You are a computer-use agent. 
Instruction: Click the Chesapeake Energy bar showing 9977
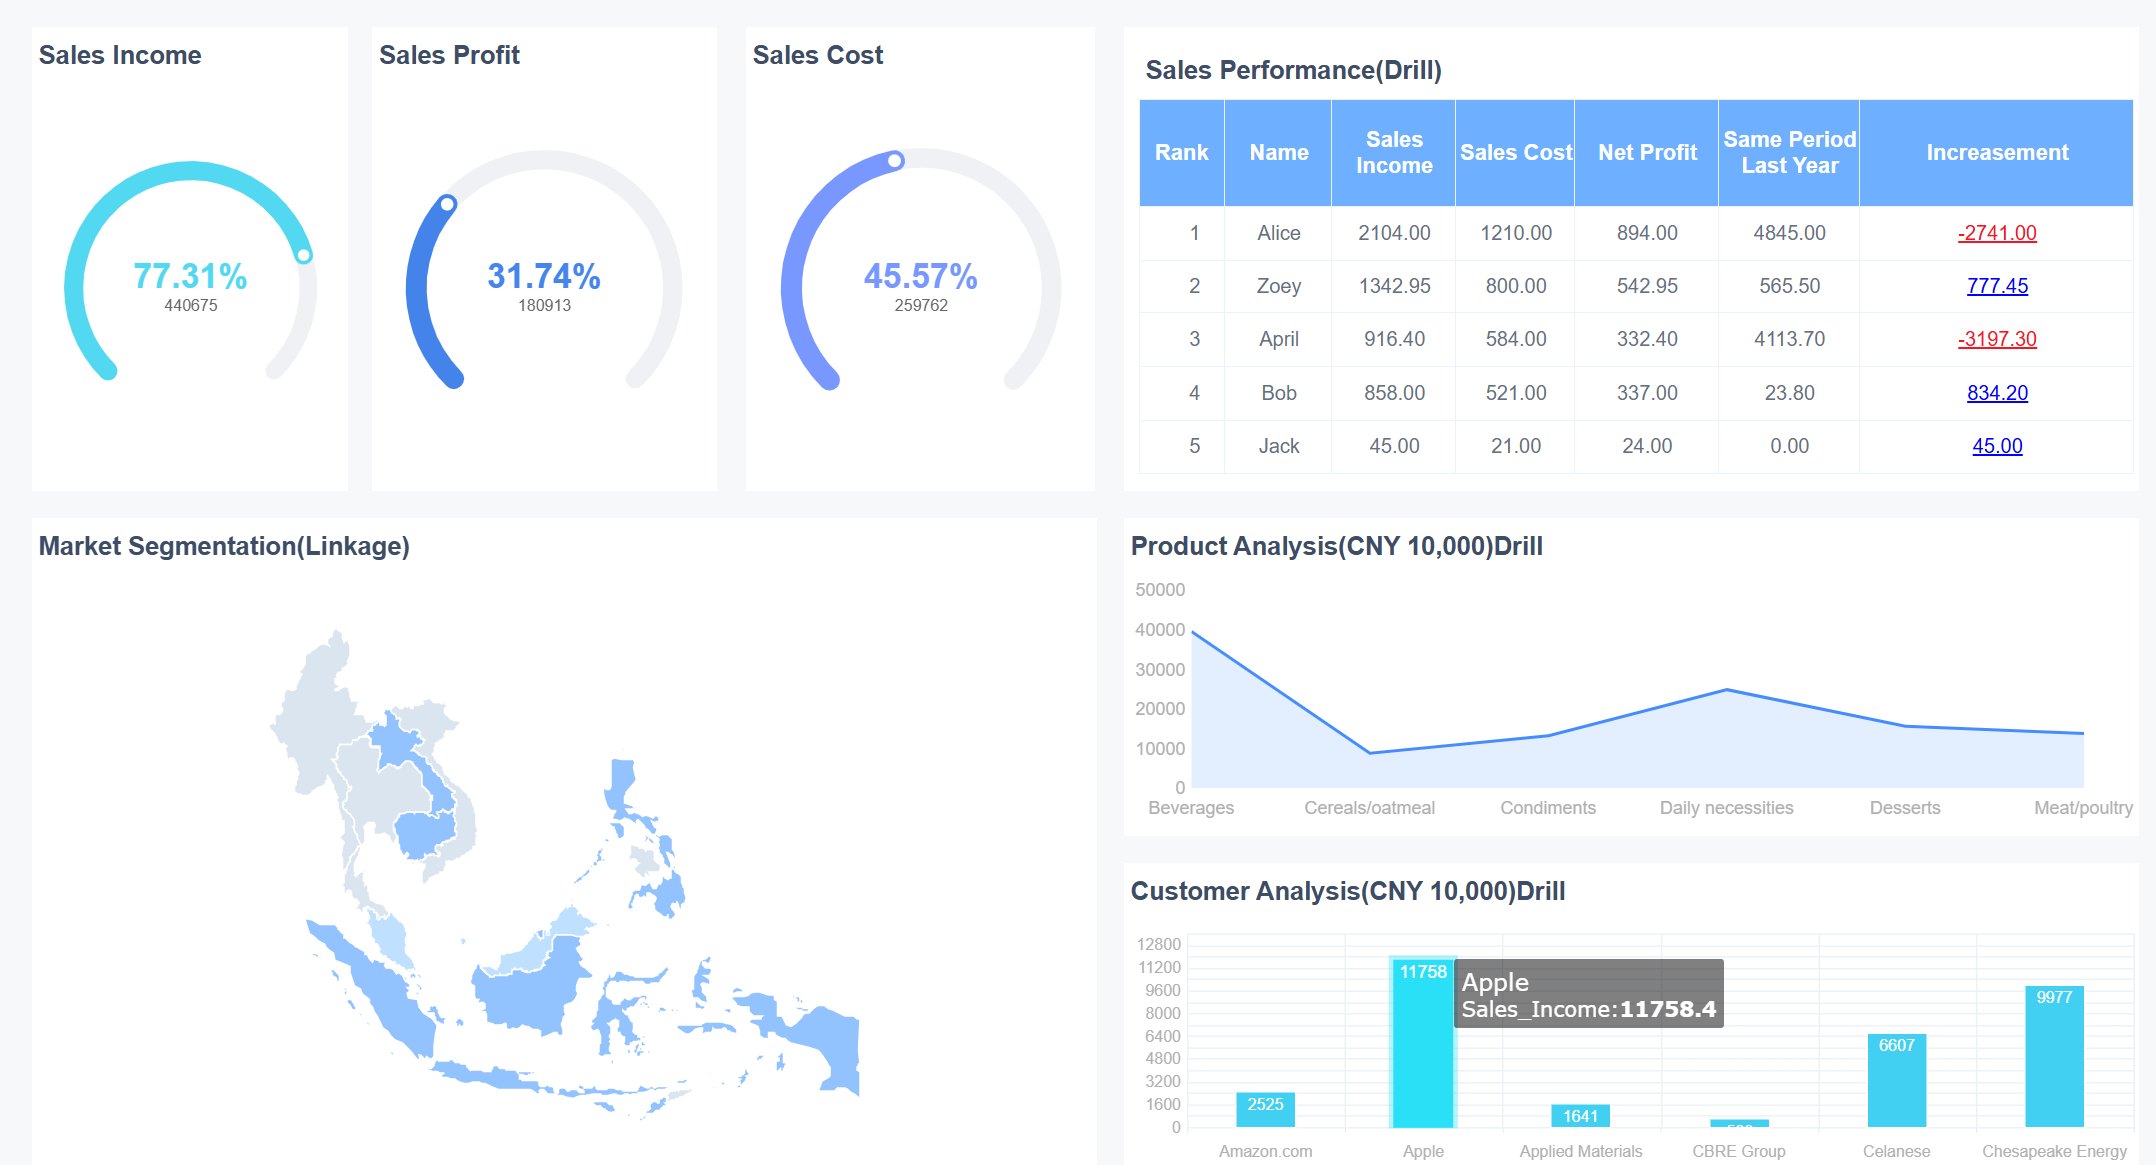(x=2053, y=1060)
